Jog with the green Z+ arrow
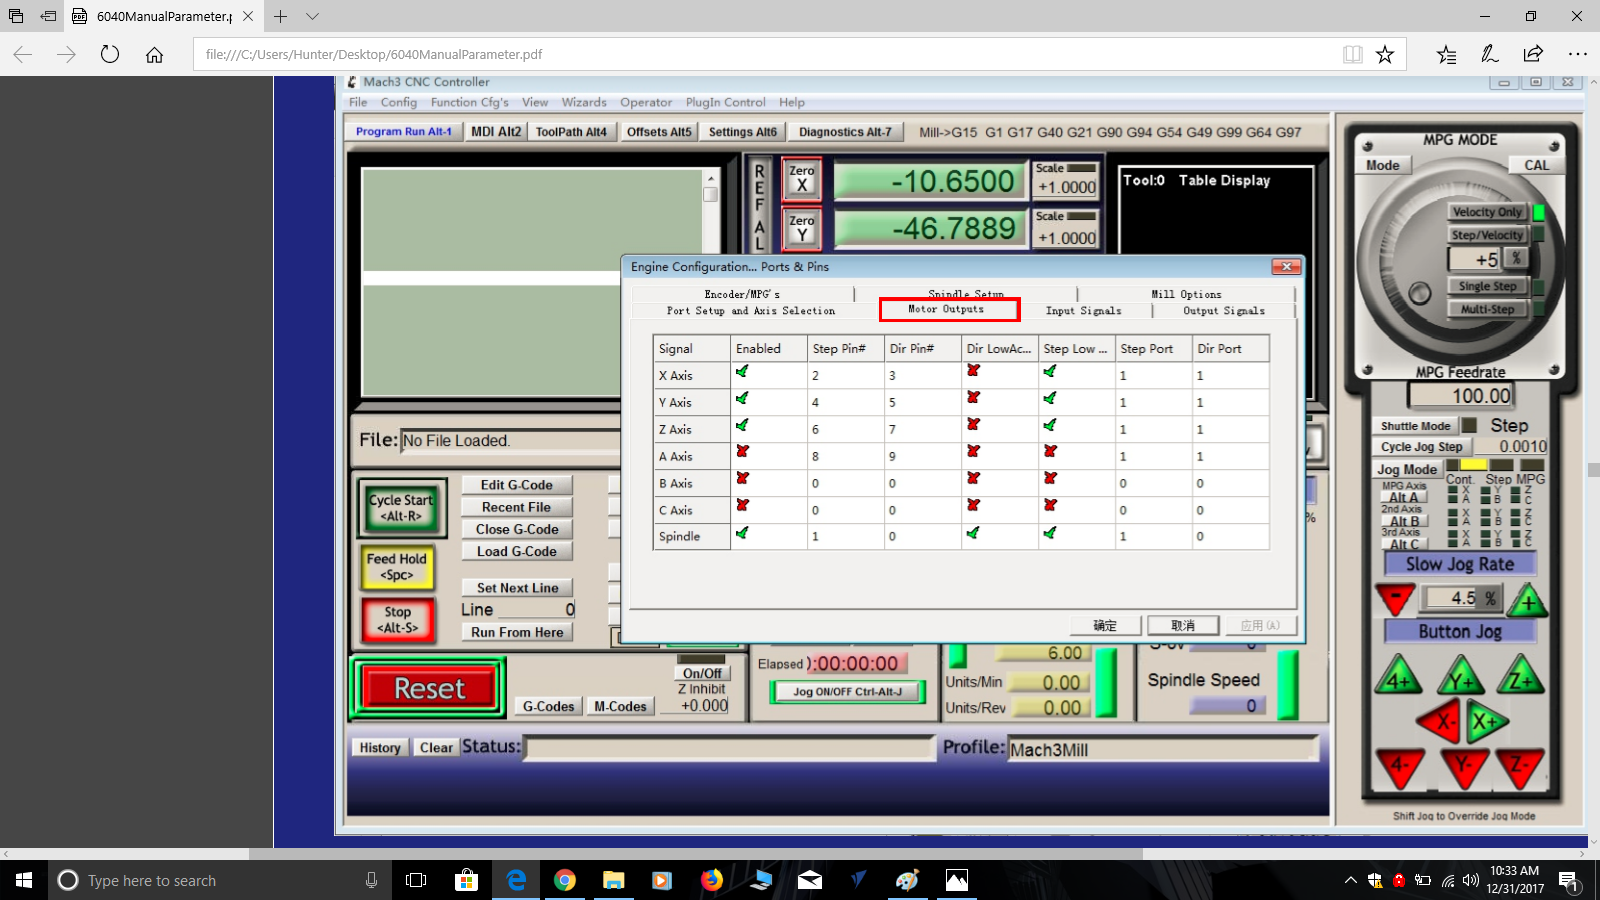 (1521, 676)
